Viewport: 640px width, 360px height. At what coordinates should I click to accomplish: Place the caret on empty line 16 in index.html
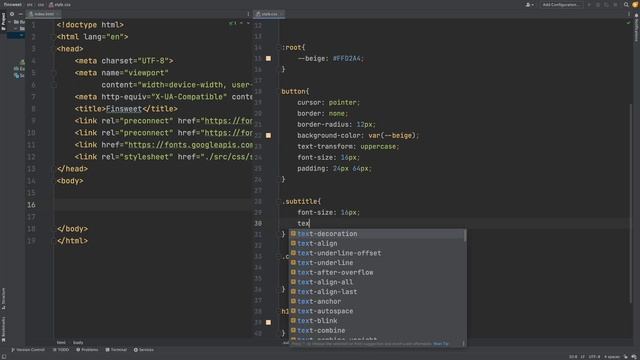pyautogui.click(x=153, y=205)
